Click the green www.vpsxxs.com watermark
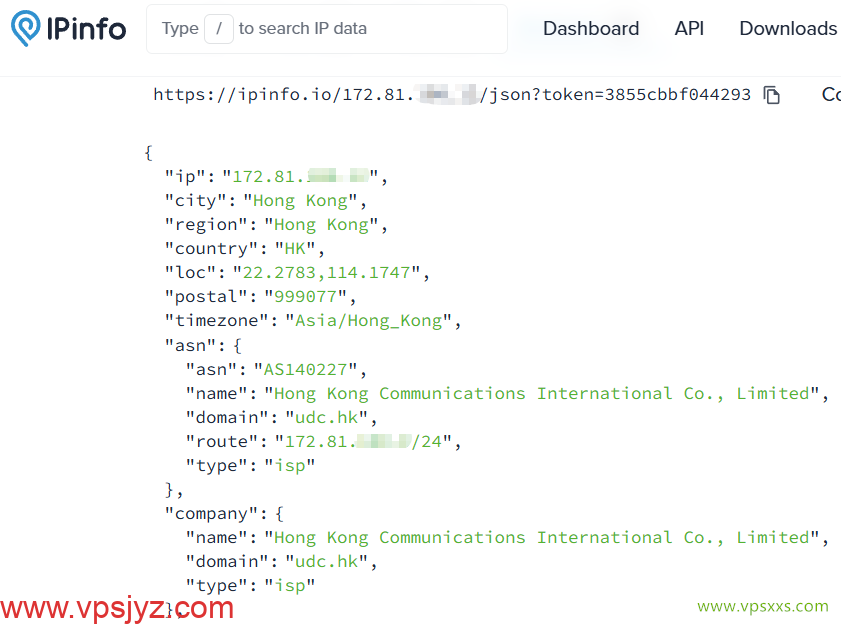 pyautogui.click(x=762, y=606)
